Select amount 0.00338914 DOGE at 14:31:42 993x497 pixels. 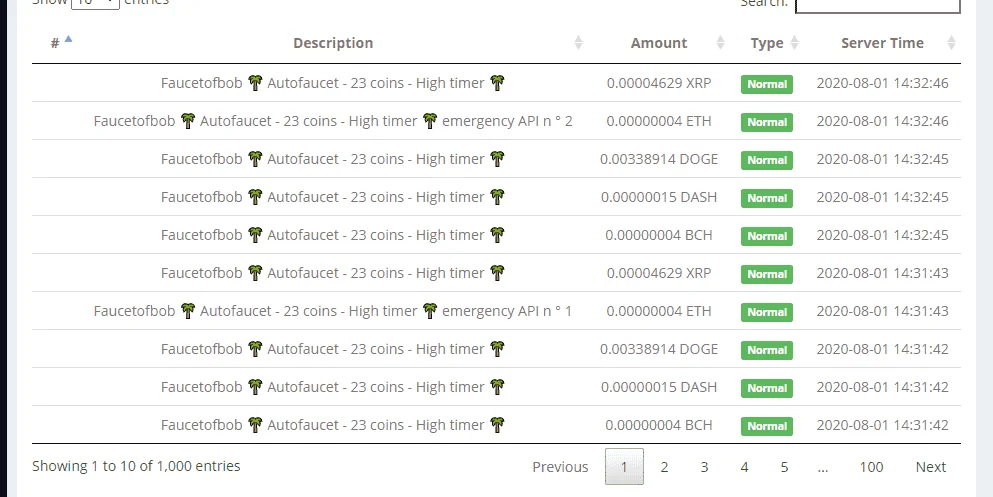tap(659, 349)
